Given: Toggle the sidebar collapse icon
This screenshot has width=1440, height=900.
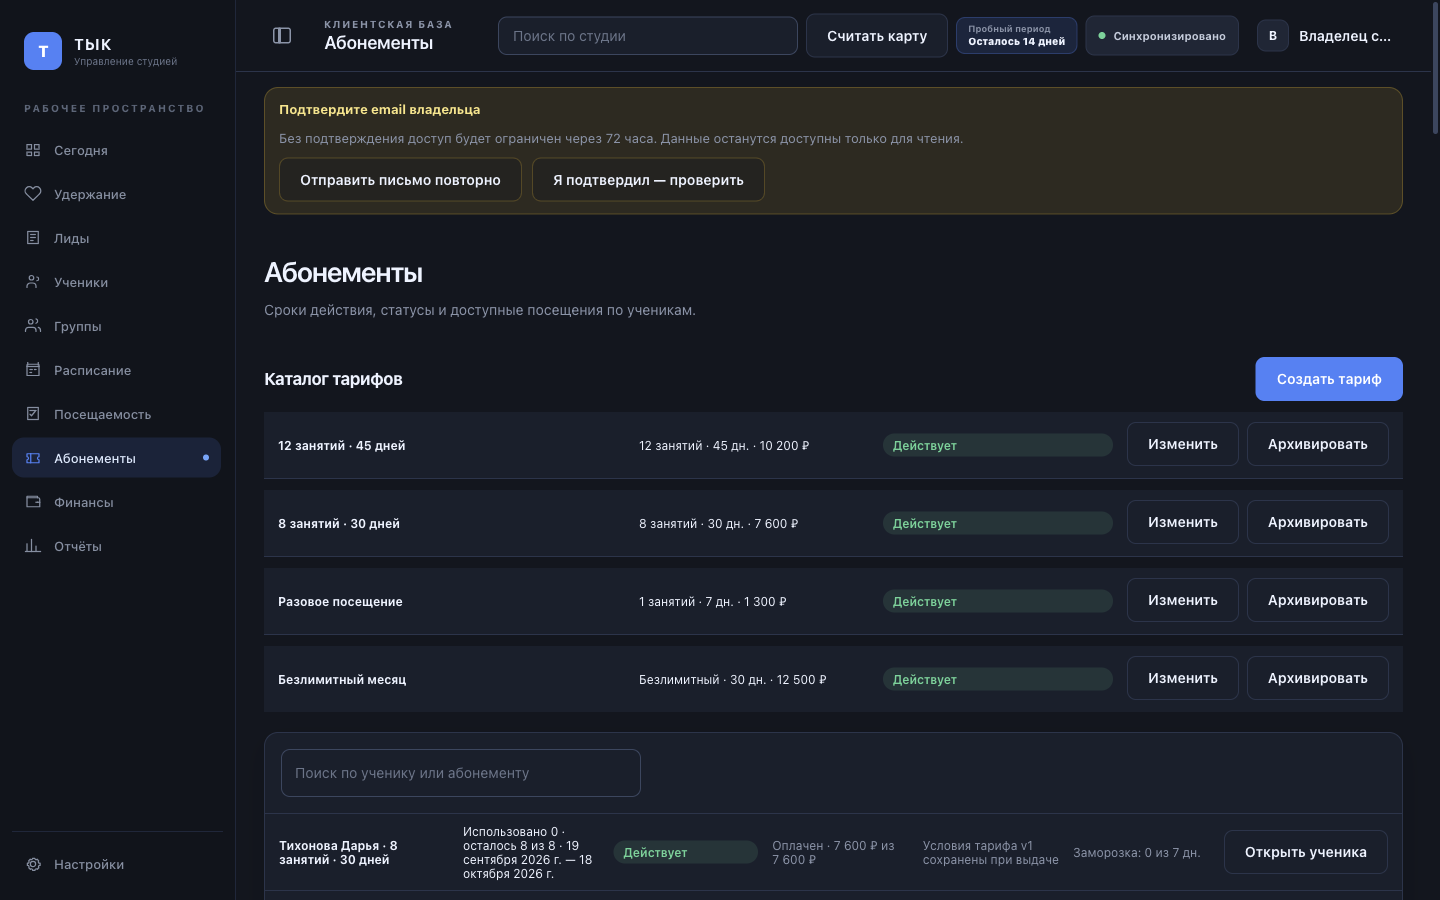Looking at the screenshot, I should pos(282,36).
